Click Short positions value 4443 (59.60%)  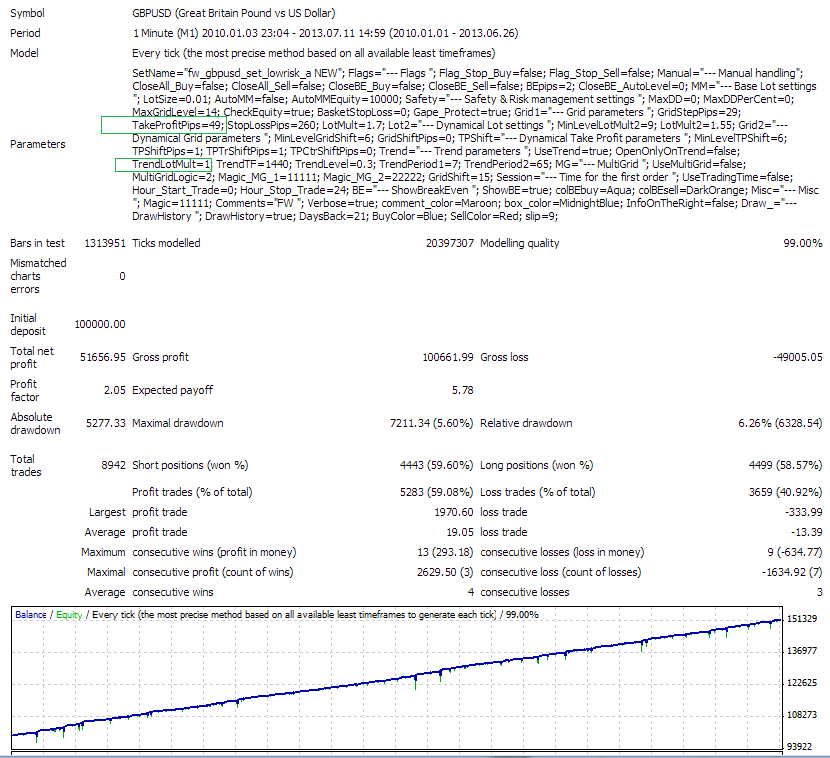tap(436, 465)
